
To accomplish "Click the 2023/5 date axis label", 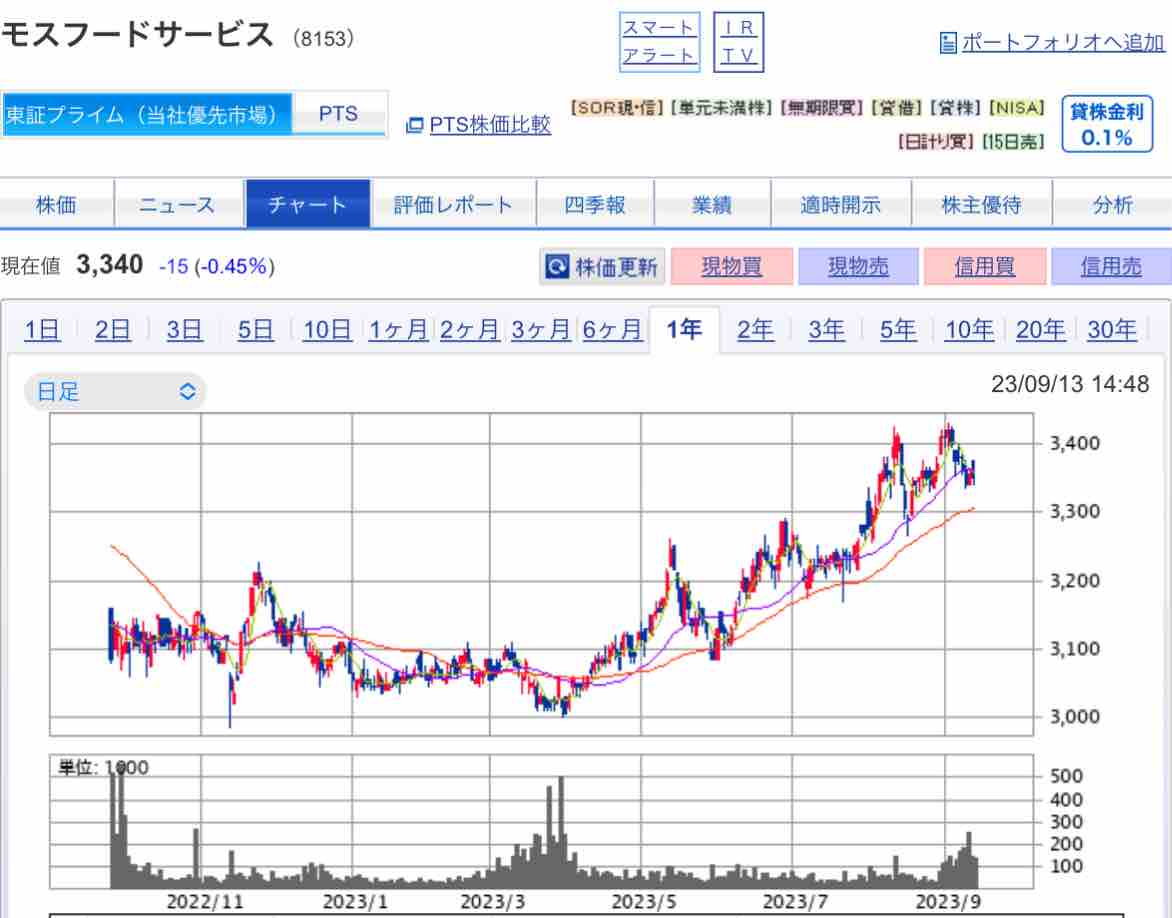I will click(x=644, y=902).
